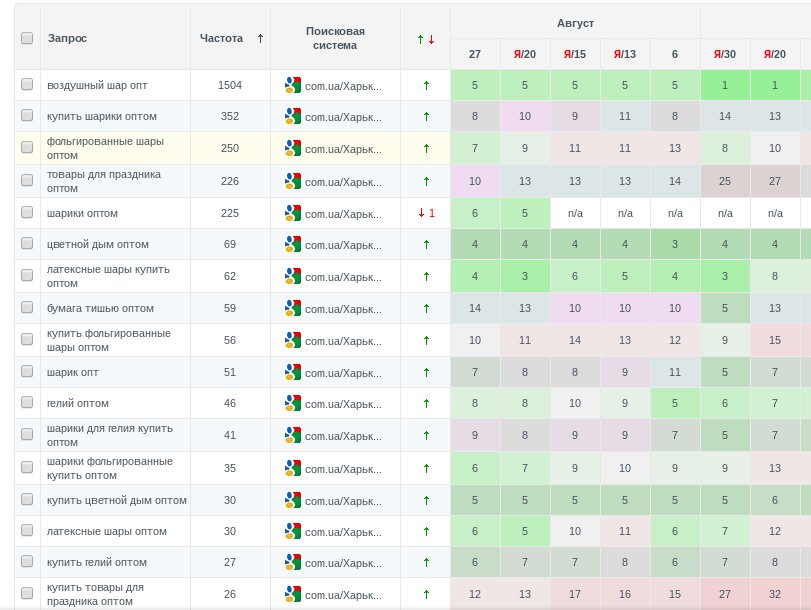Screen dimensions: 811x610
Task: Sort by Поисковая система column header
Action: pos(335,38)
